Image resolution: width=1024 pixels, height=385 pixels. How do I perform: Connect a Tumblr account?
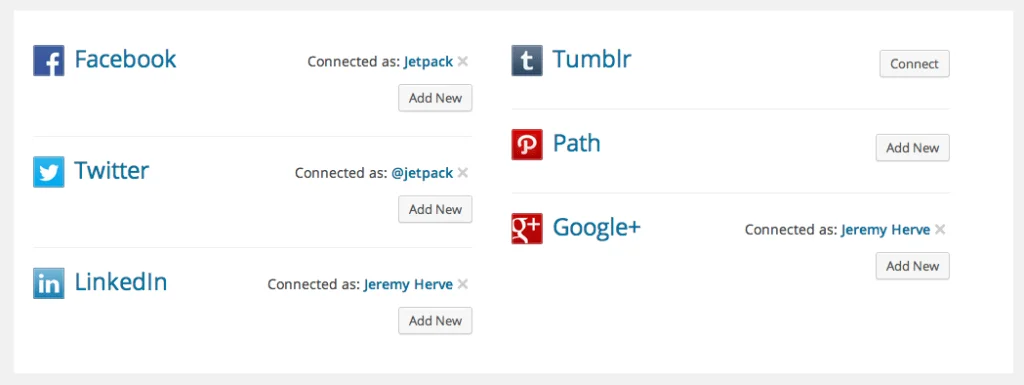tap(914, 64)
